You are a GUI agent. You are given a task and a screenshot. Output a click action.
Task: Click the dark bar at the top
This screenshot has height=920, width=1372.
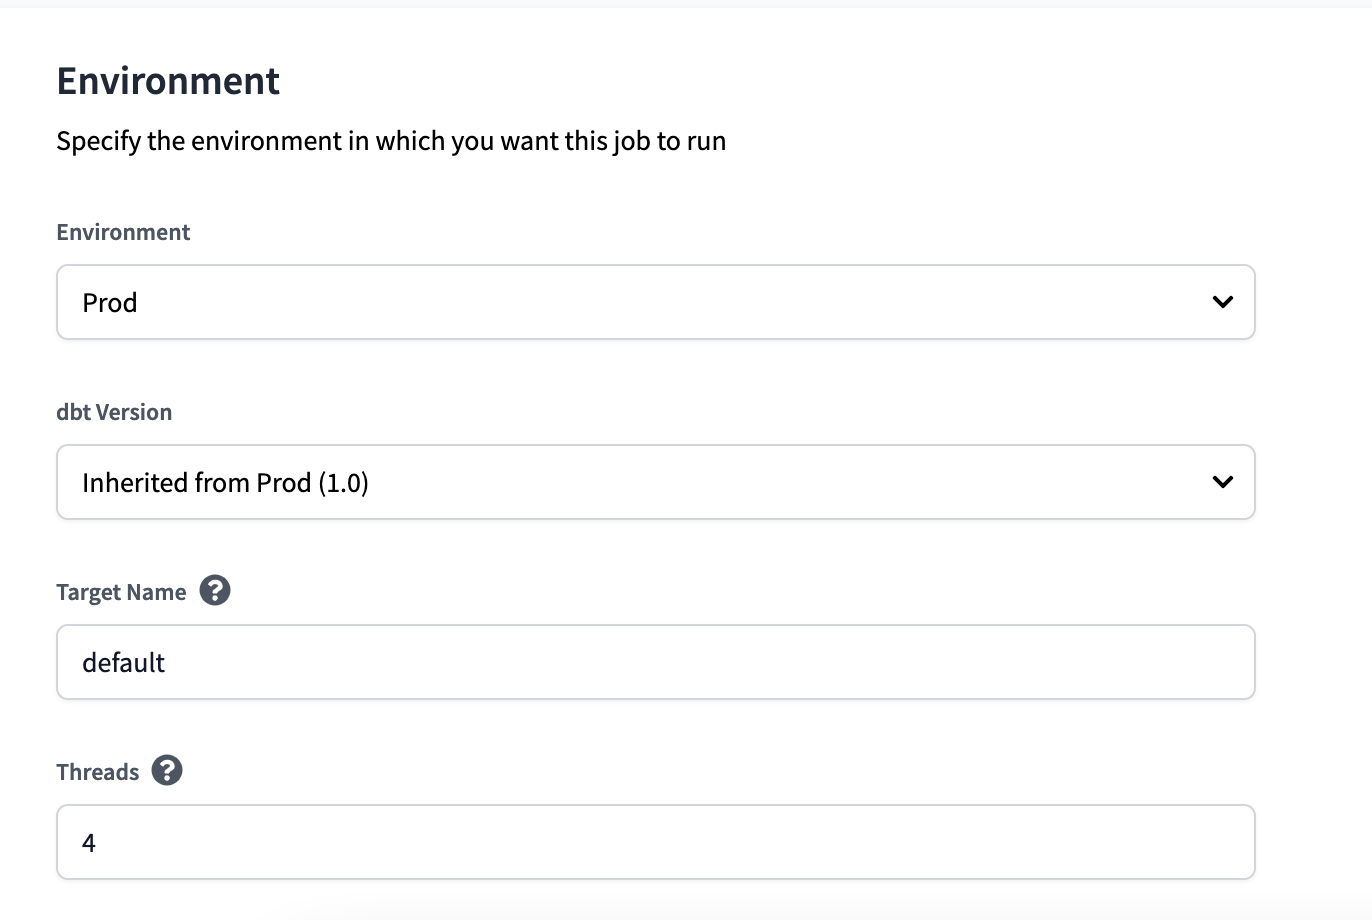coord(686,5)
